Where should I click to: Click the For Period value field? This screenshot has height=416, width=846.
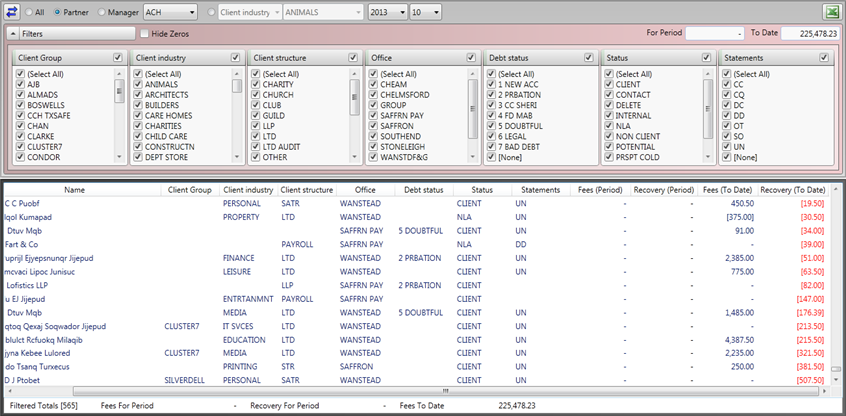pyautogui.click(x=715, y=33)
